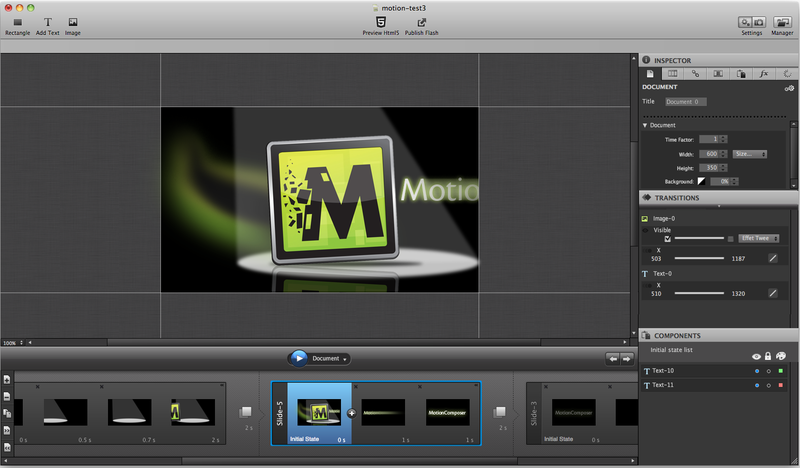Viewport: 800px width, 468px height.
Task: Play the document animation
Action: [x=298, y=358]
